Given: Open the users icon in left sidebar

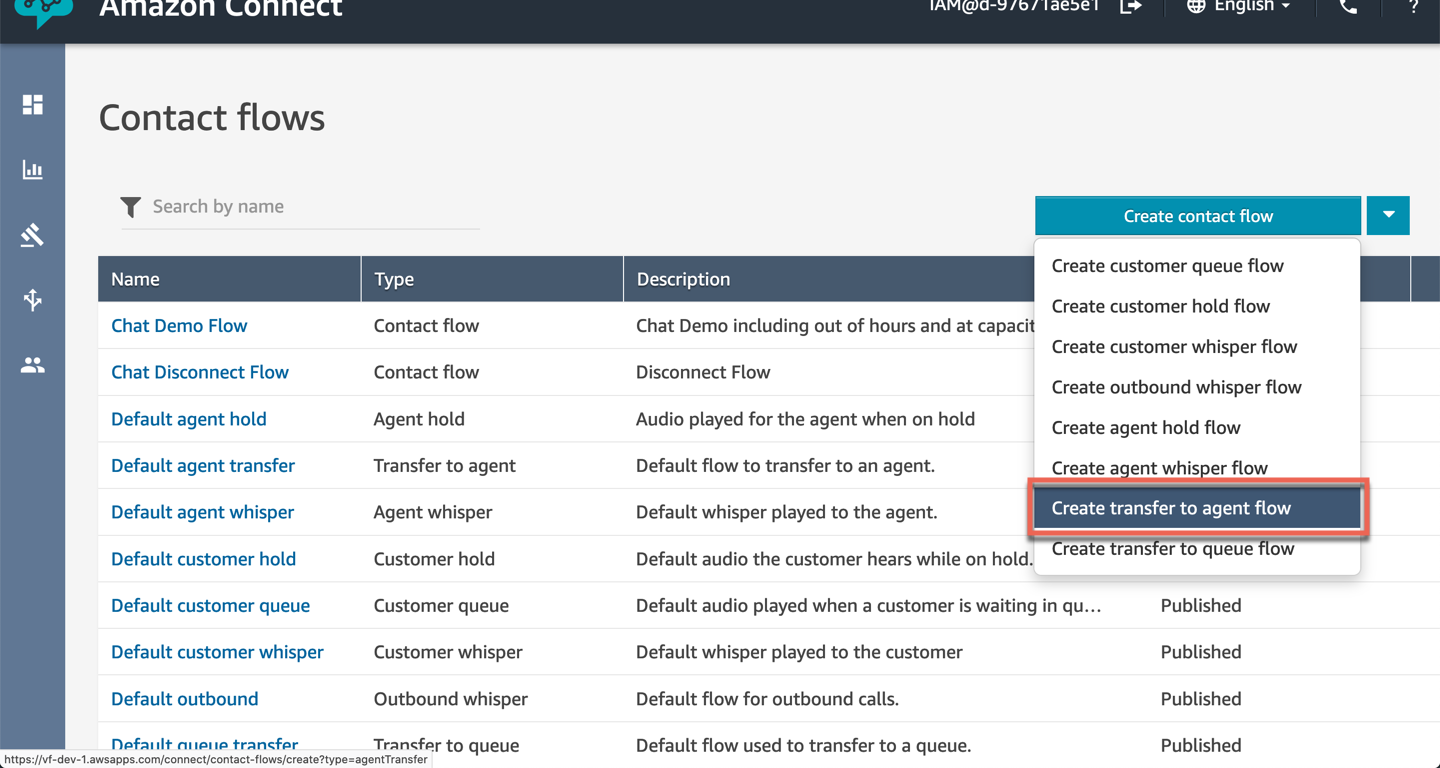Looking at the screenshot, I should click(x=33, y=365).
